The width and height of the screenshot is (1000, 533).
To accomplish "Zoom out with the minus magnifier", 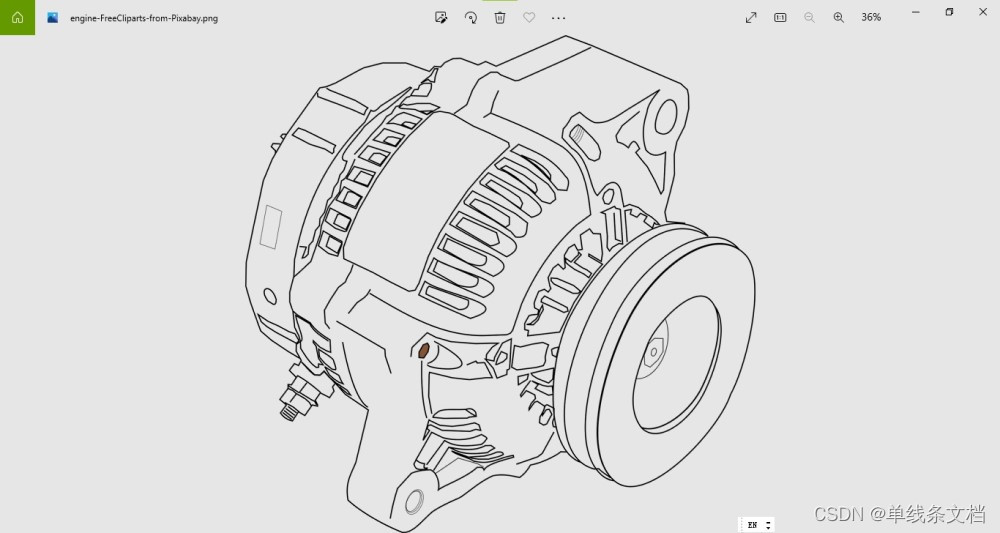I will (809, 17).
